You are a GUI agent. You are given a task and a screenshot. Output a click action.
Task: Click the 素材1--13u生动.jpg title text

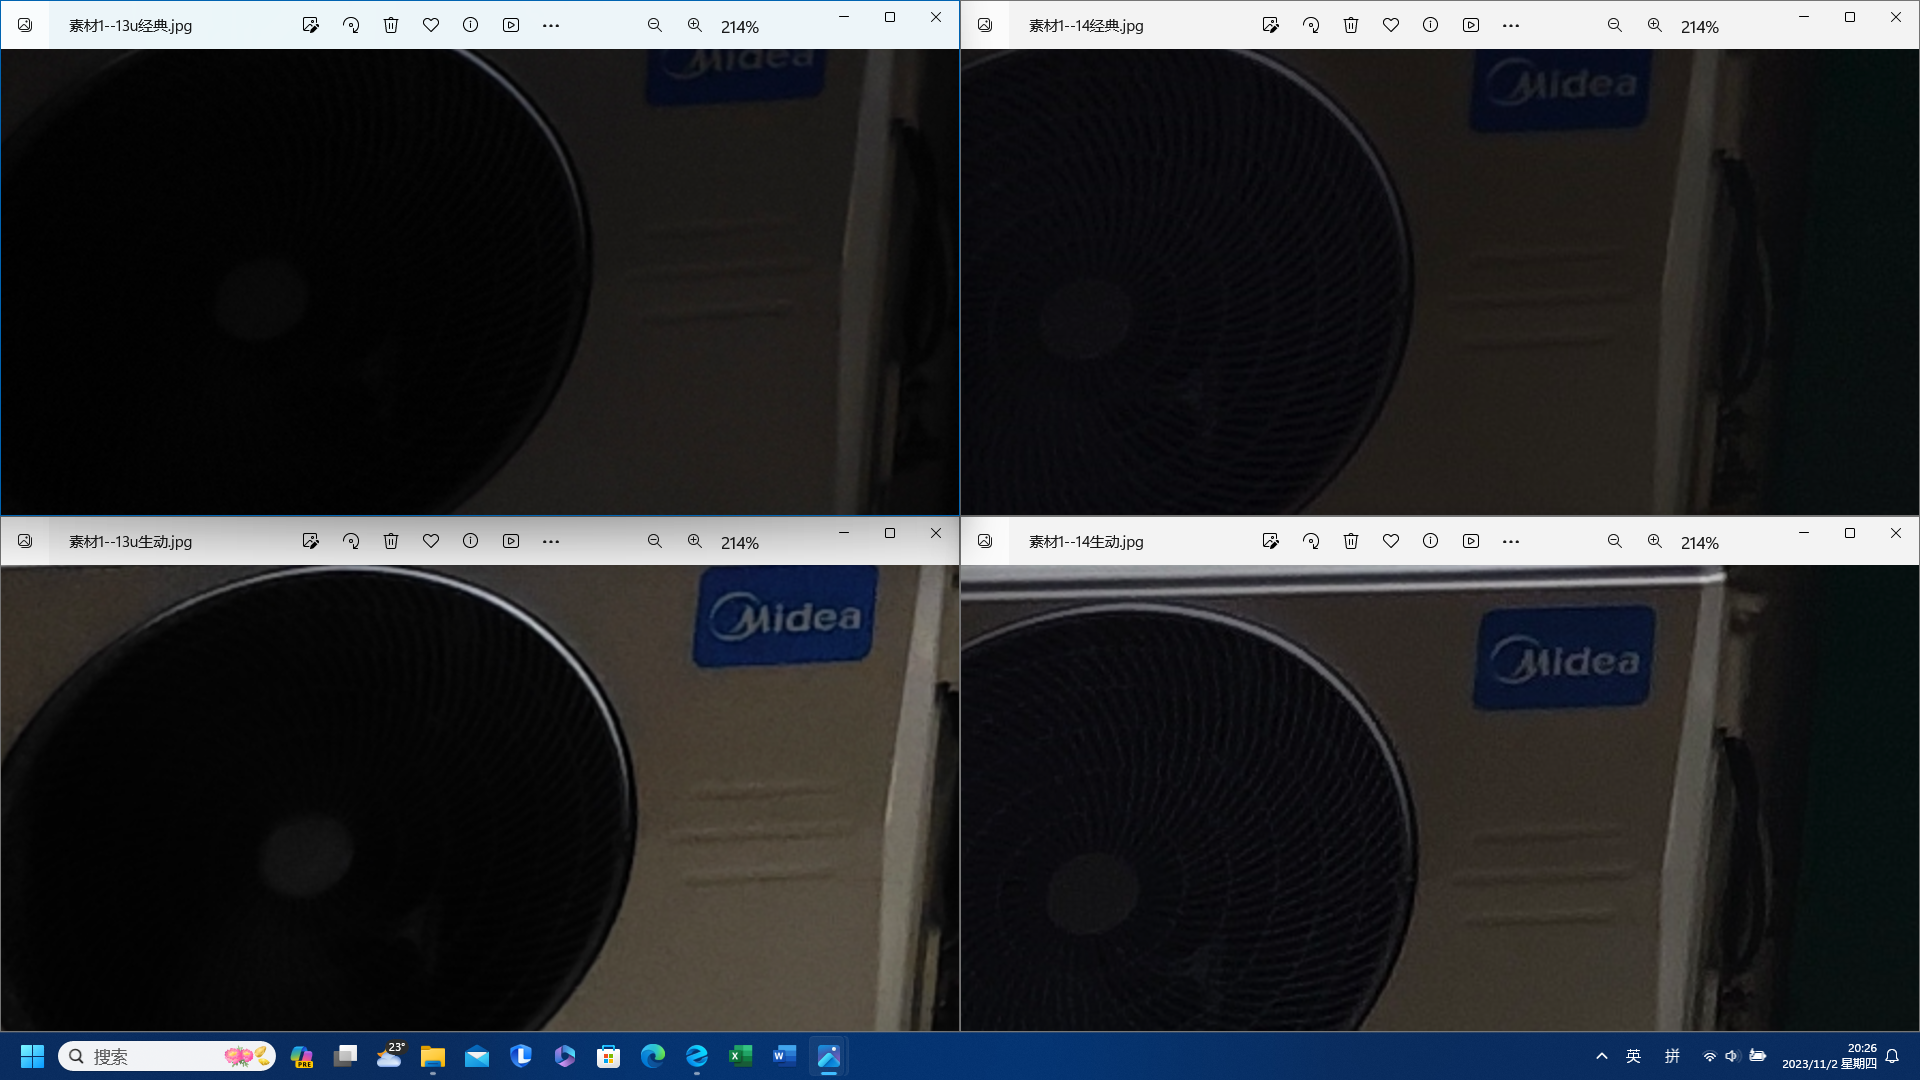pyautogui.click(x=130, y=541)
